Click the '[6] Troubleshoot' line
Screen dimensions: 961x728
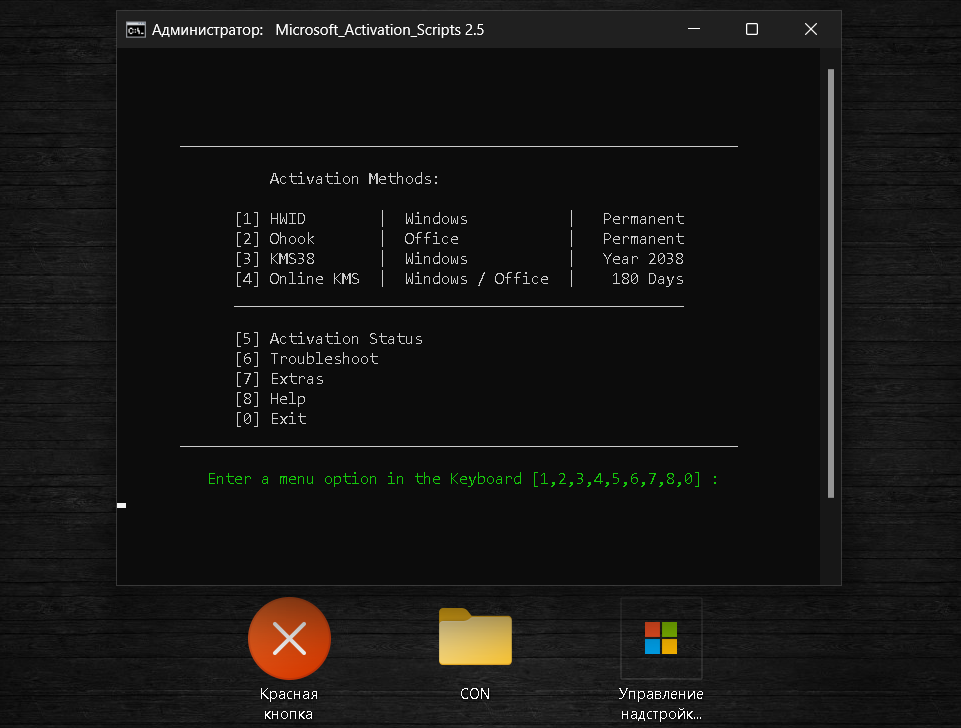pos(306,358)
